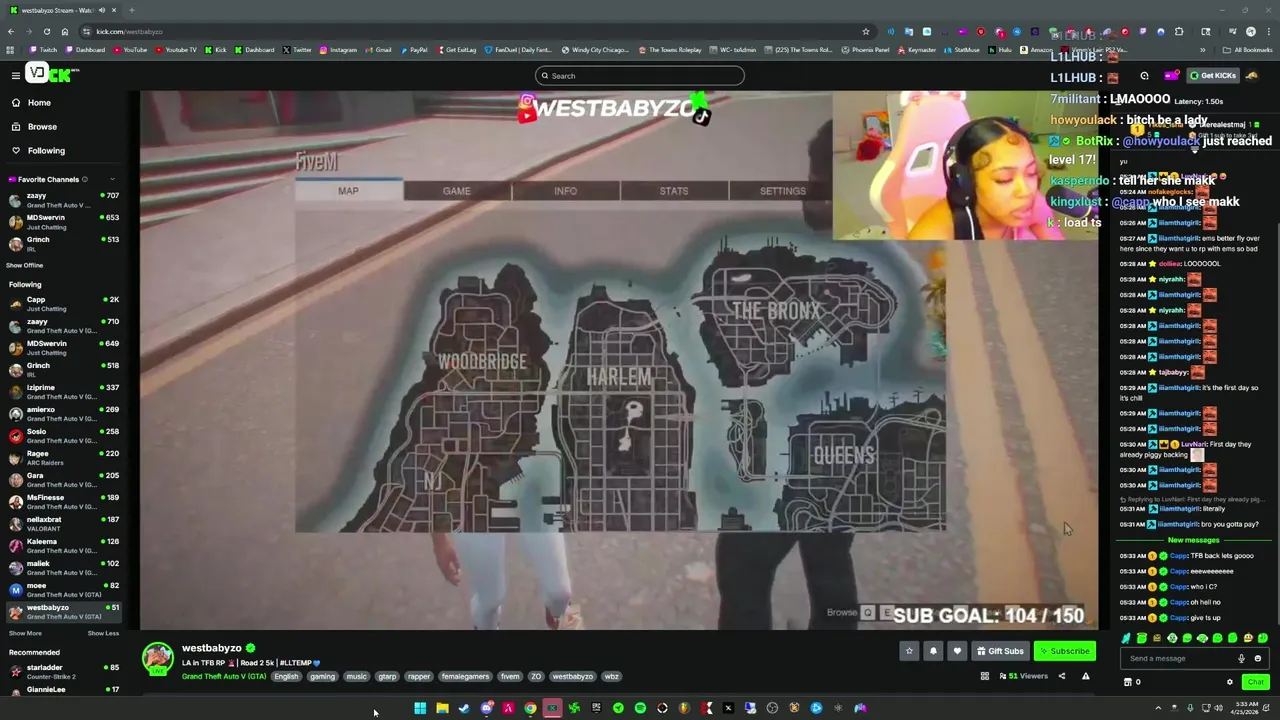
Task: Click the channel shop icon below chat
Action: click(x=1128, y=682)
